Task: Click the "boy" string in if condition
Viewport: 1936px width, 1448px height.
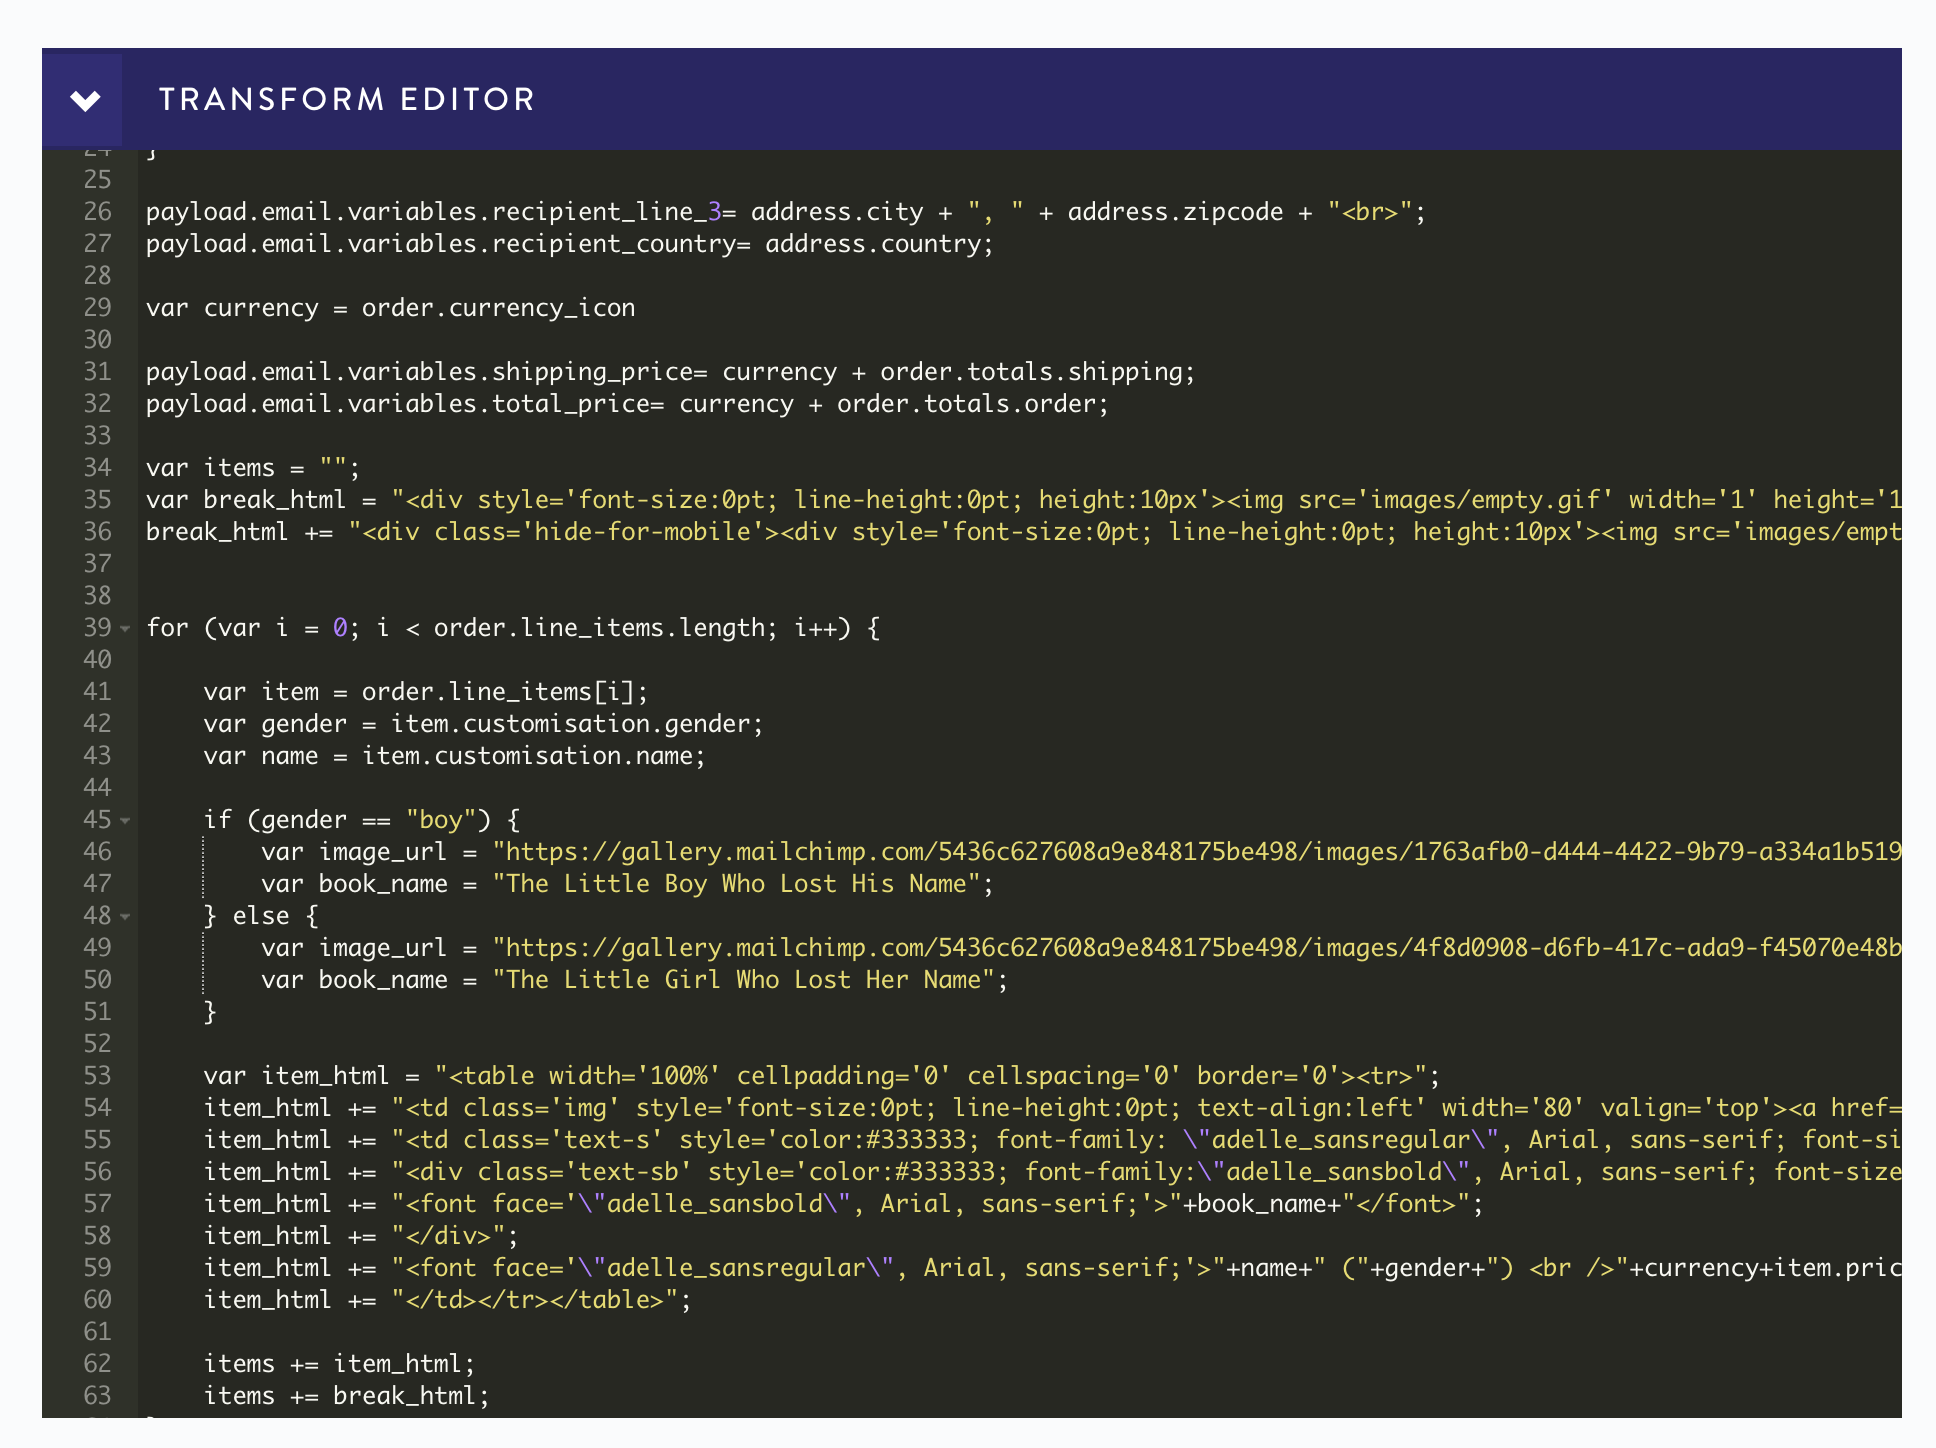Action: click(x=440, y=820)
